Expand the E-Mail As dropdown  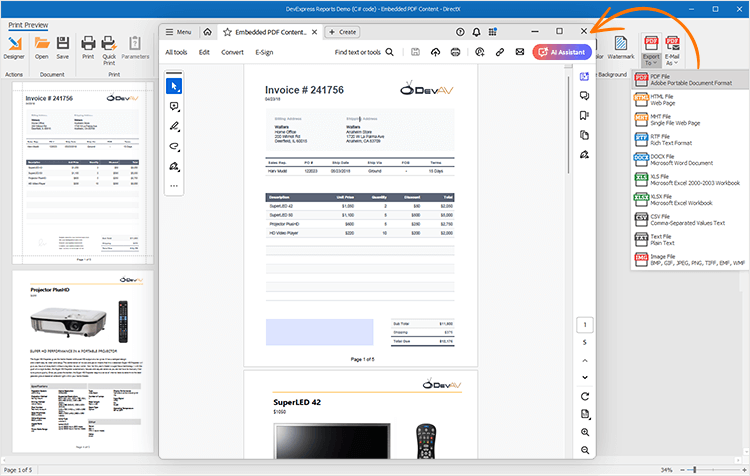[x=672, y=50]
